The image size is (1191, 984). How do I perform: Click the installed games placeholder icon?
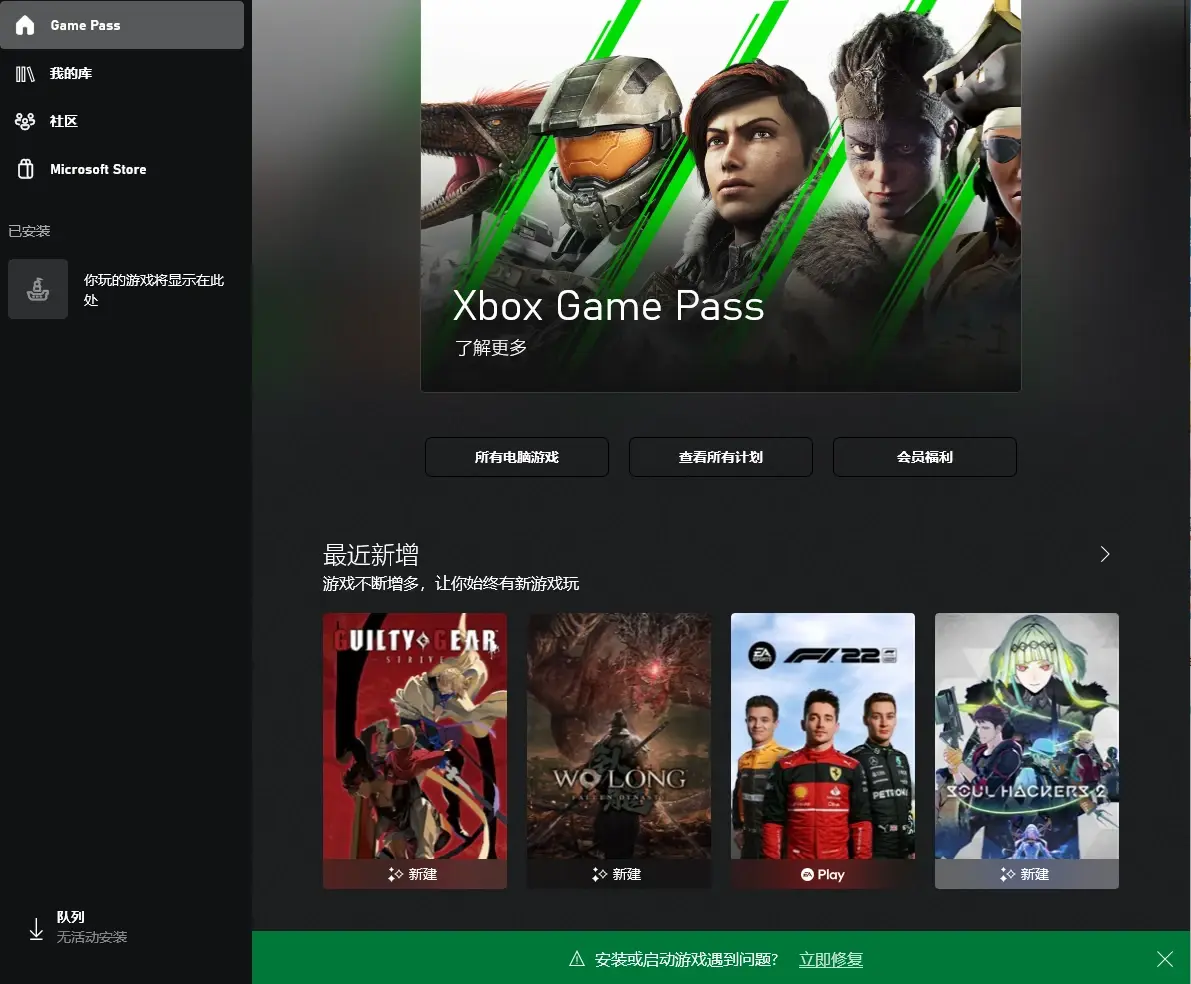click(x=38, y=290)
